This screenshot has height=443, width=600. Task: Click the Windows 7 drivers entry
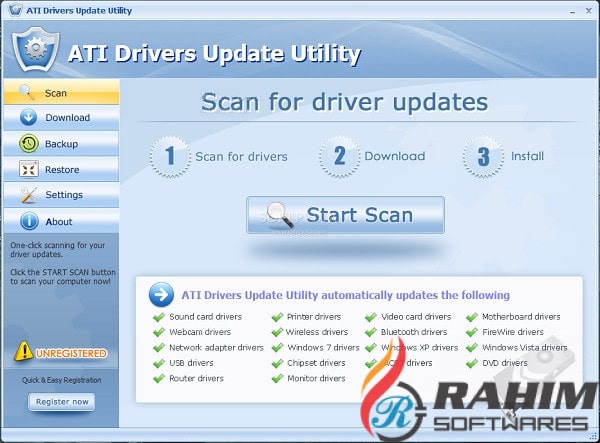(323, 347)
